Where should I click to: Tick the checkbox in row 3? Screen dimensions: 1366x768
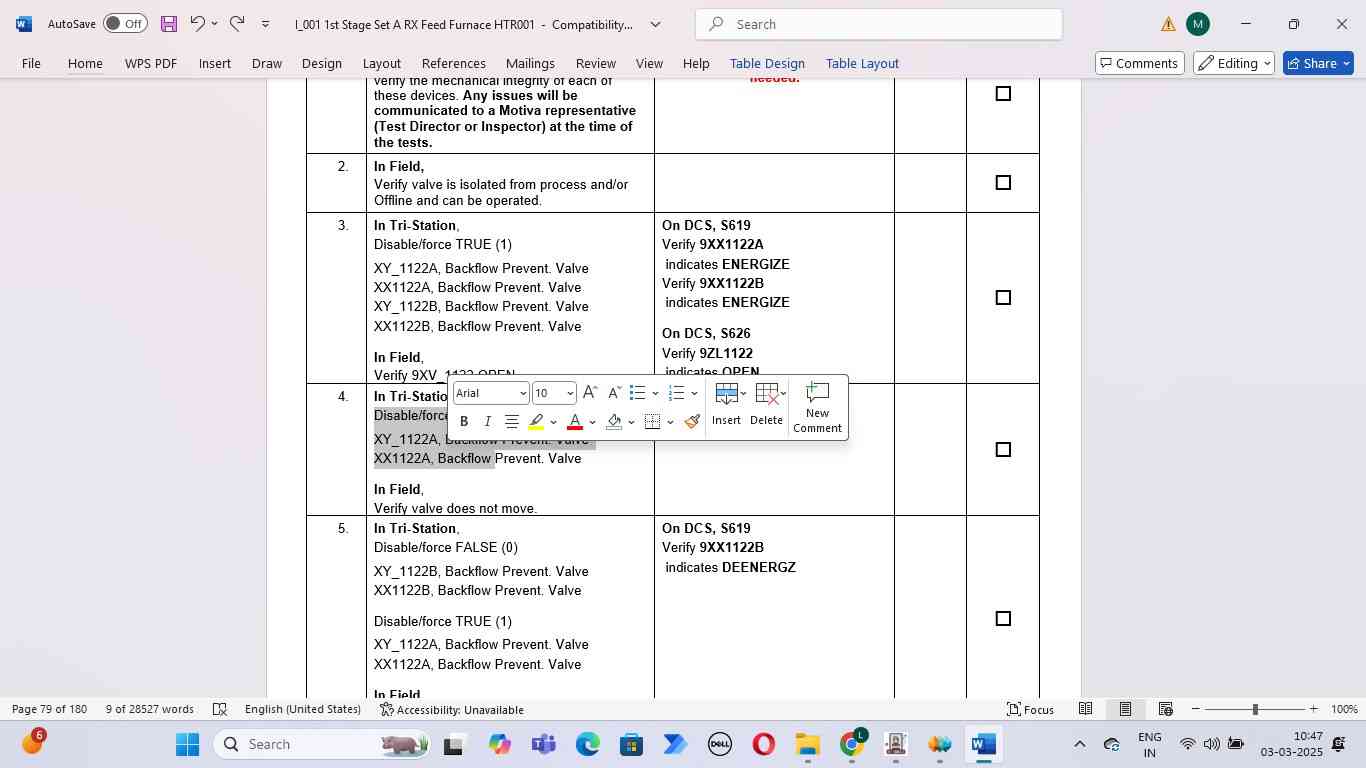[1003, 298]
